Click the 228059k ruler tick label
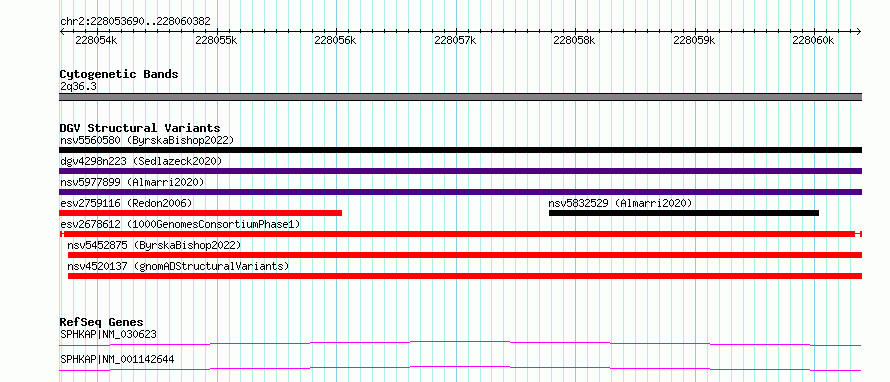The width and height of the screenshot is (890, 382). 694,40
